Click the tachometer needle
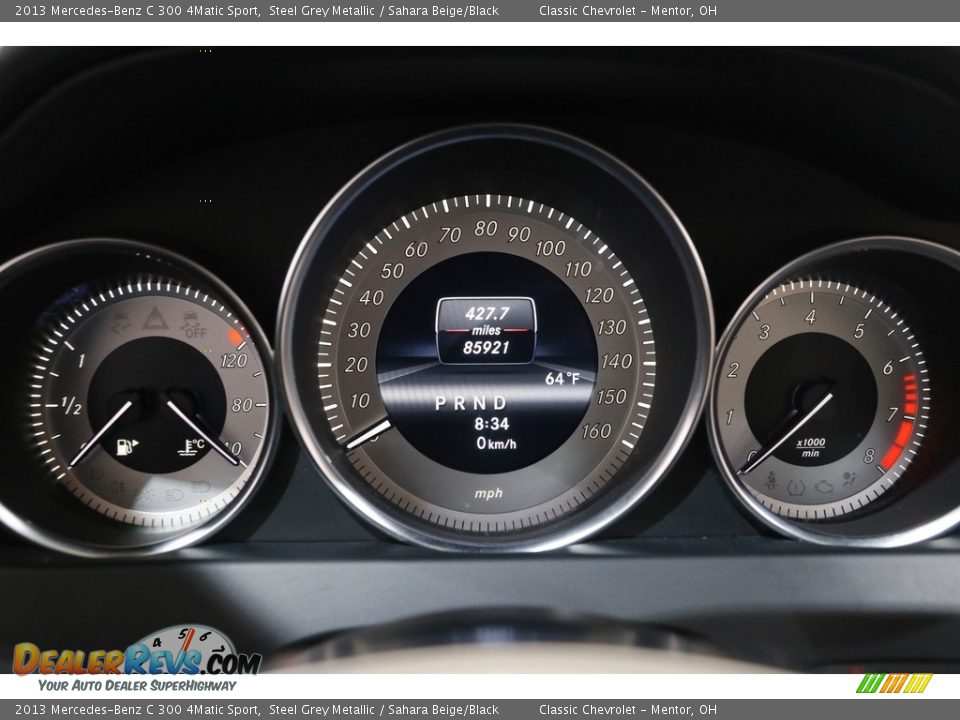960x720 pixels. 786,434
